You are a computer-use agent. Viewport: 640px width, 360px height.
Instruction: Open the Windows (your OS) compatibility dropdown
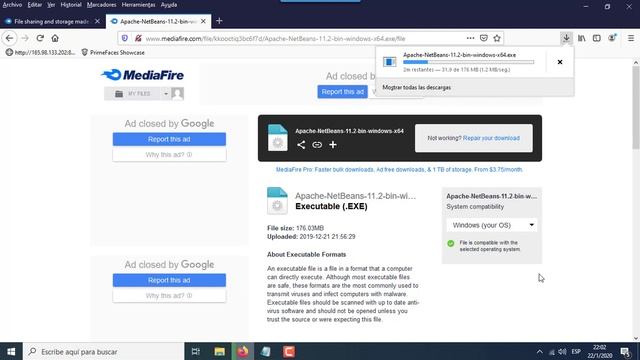[x=492, y=225]
